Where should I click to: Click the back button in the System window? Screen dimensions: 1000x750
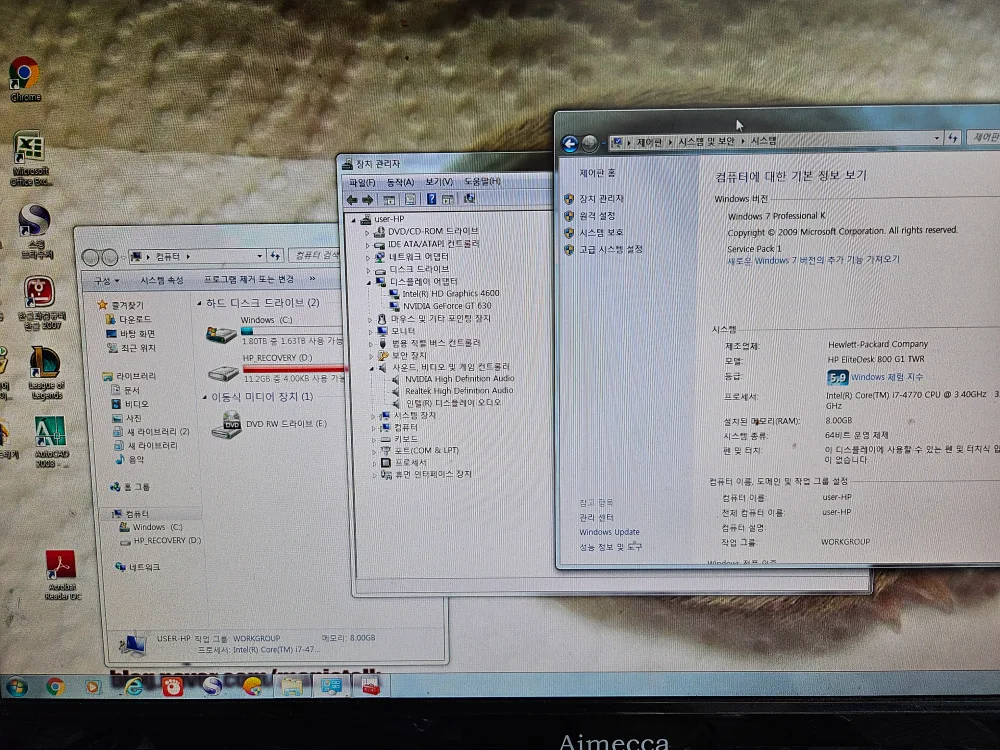point(570,143)
